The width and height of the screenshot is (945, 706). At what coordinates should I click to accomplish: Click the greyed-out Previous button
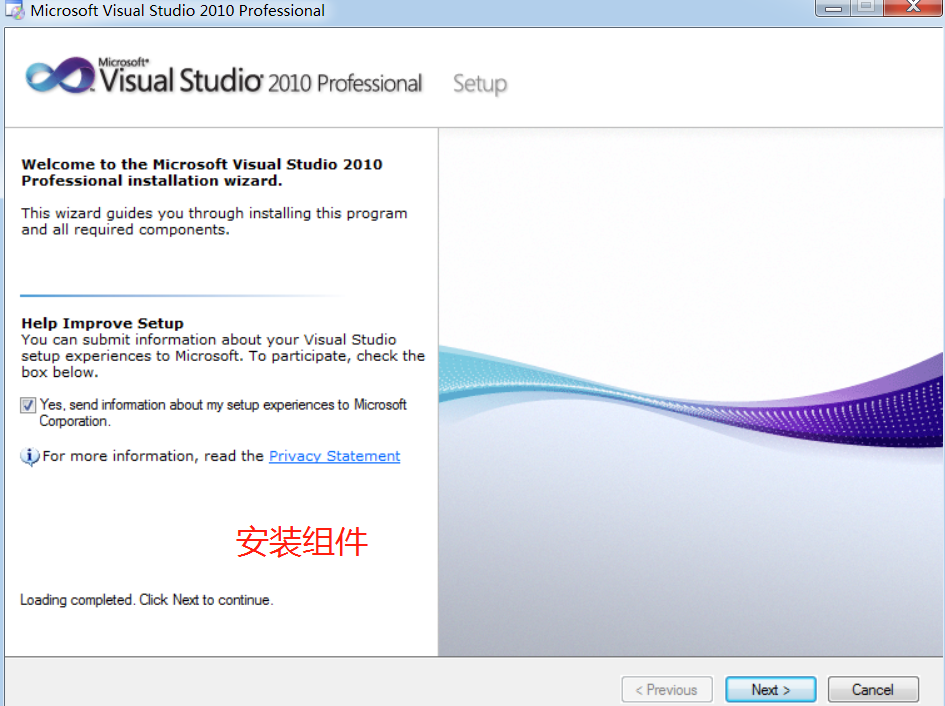[x=667, y=689]
